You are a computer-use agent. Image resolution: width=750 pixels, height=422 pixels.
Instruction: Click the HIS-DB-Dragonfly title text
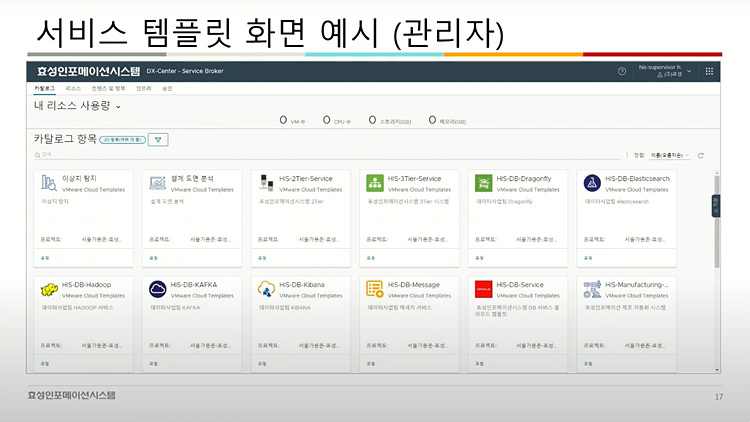coord(524,178)
